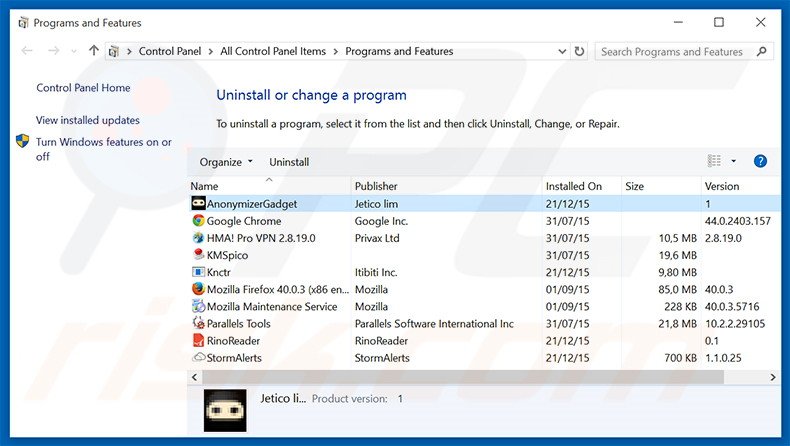Click the Parallels Tools icon
Viewport: 790px width, 446px height.
pos(198,323)
